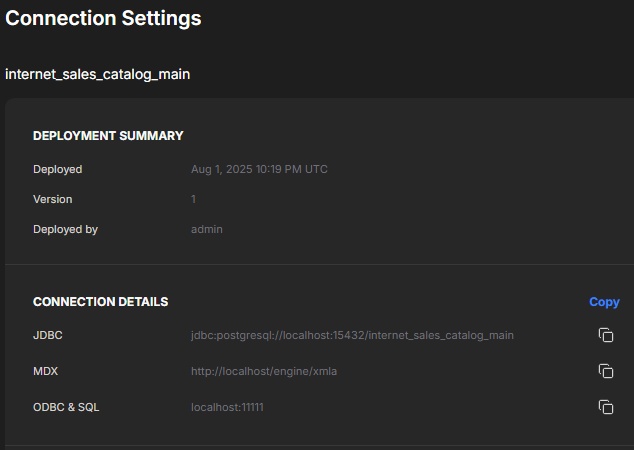Viewport: 634px width, 450px height.
Task: Click the Version field label
Action: [x=52, y=199]
